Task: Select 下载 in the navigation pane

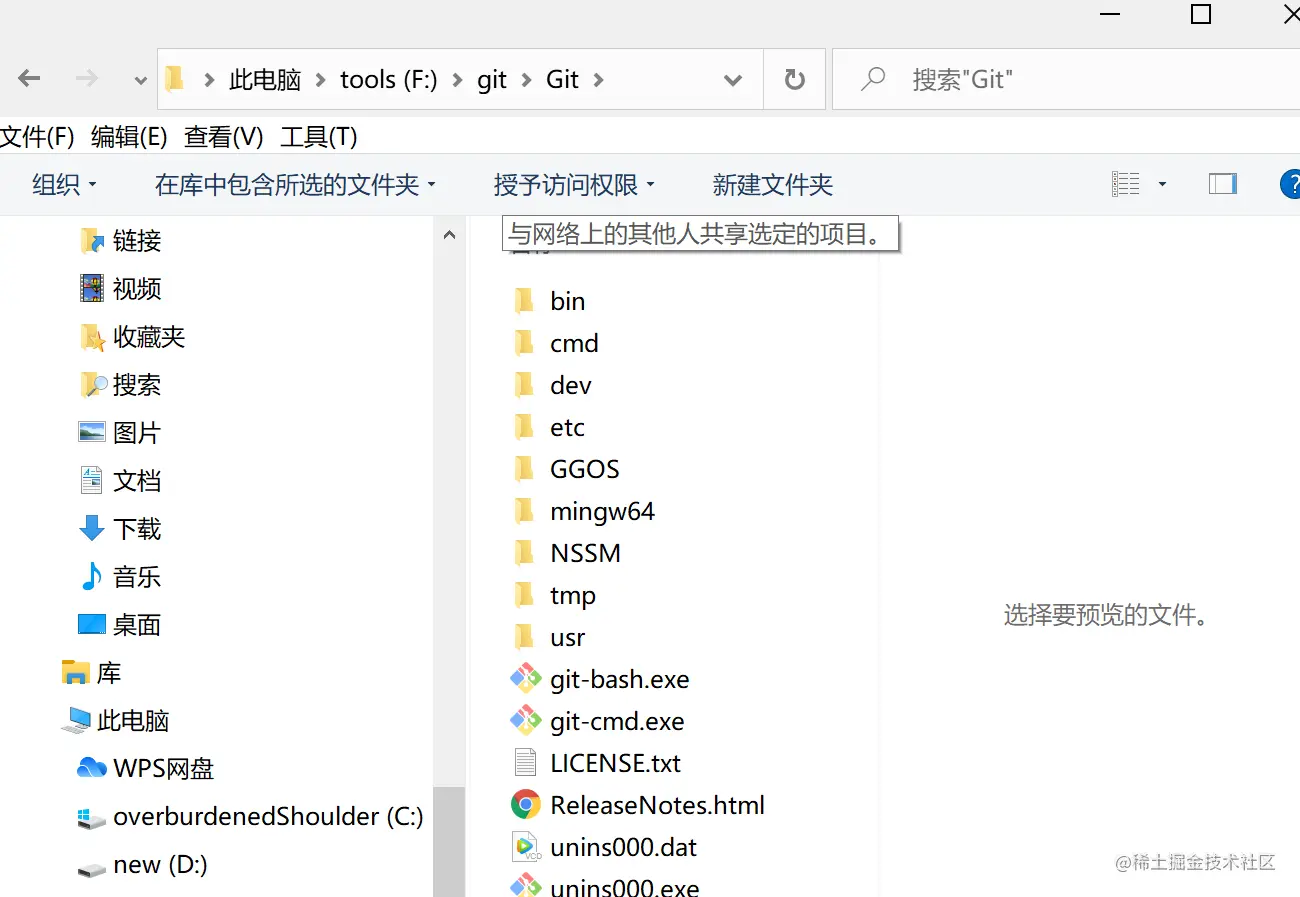Action: [120, 528]
